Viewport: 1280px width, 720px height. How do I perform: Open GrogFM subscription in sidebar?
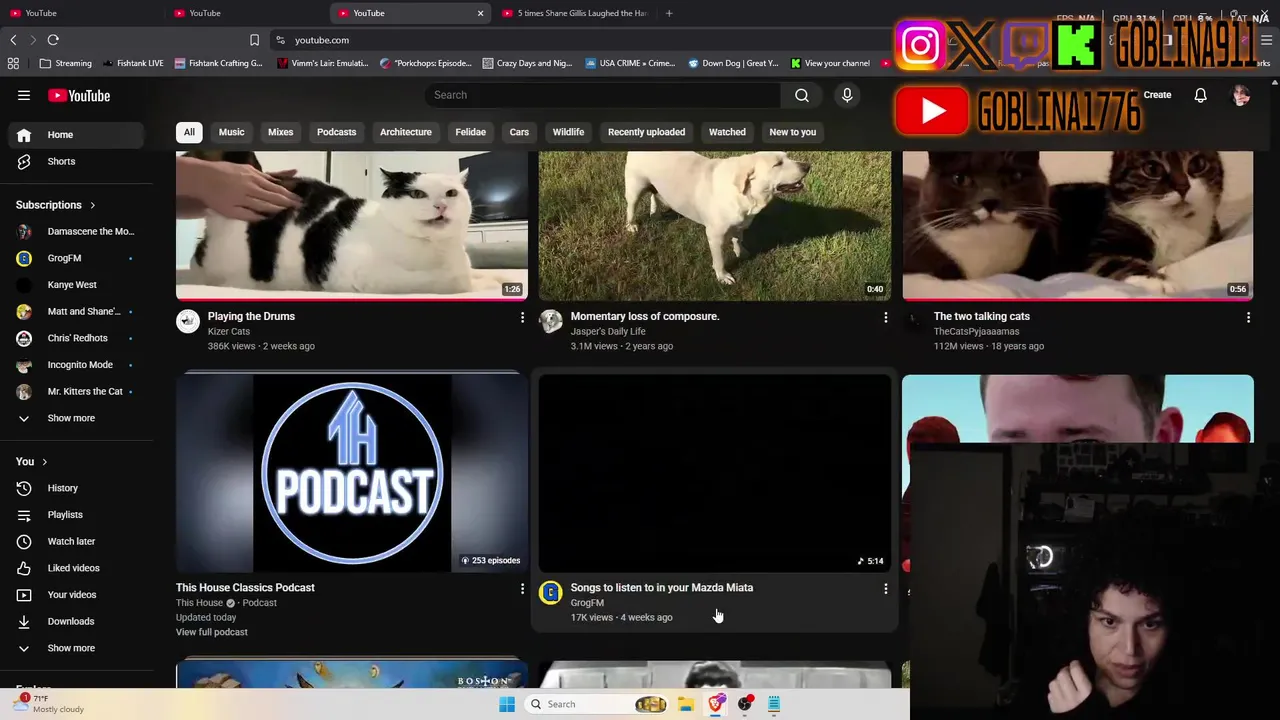point(76,258)
